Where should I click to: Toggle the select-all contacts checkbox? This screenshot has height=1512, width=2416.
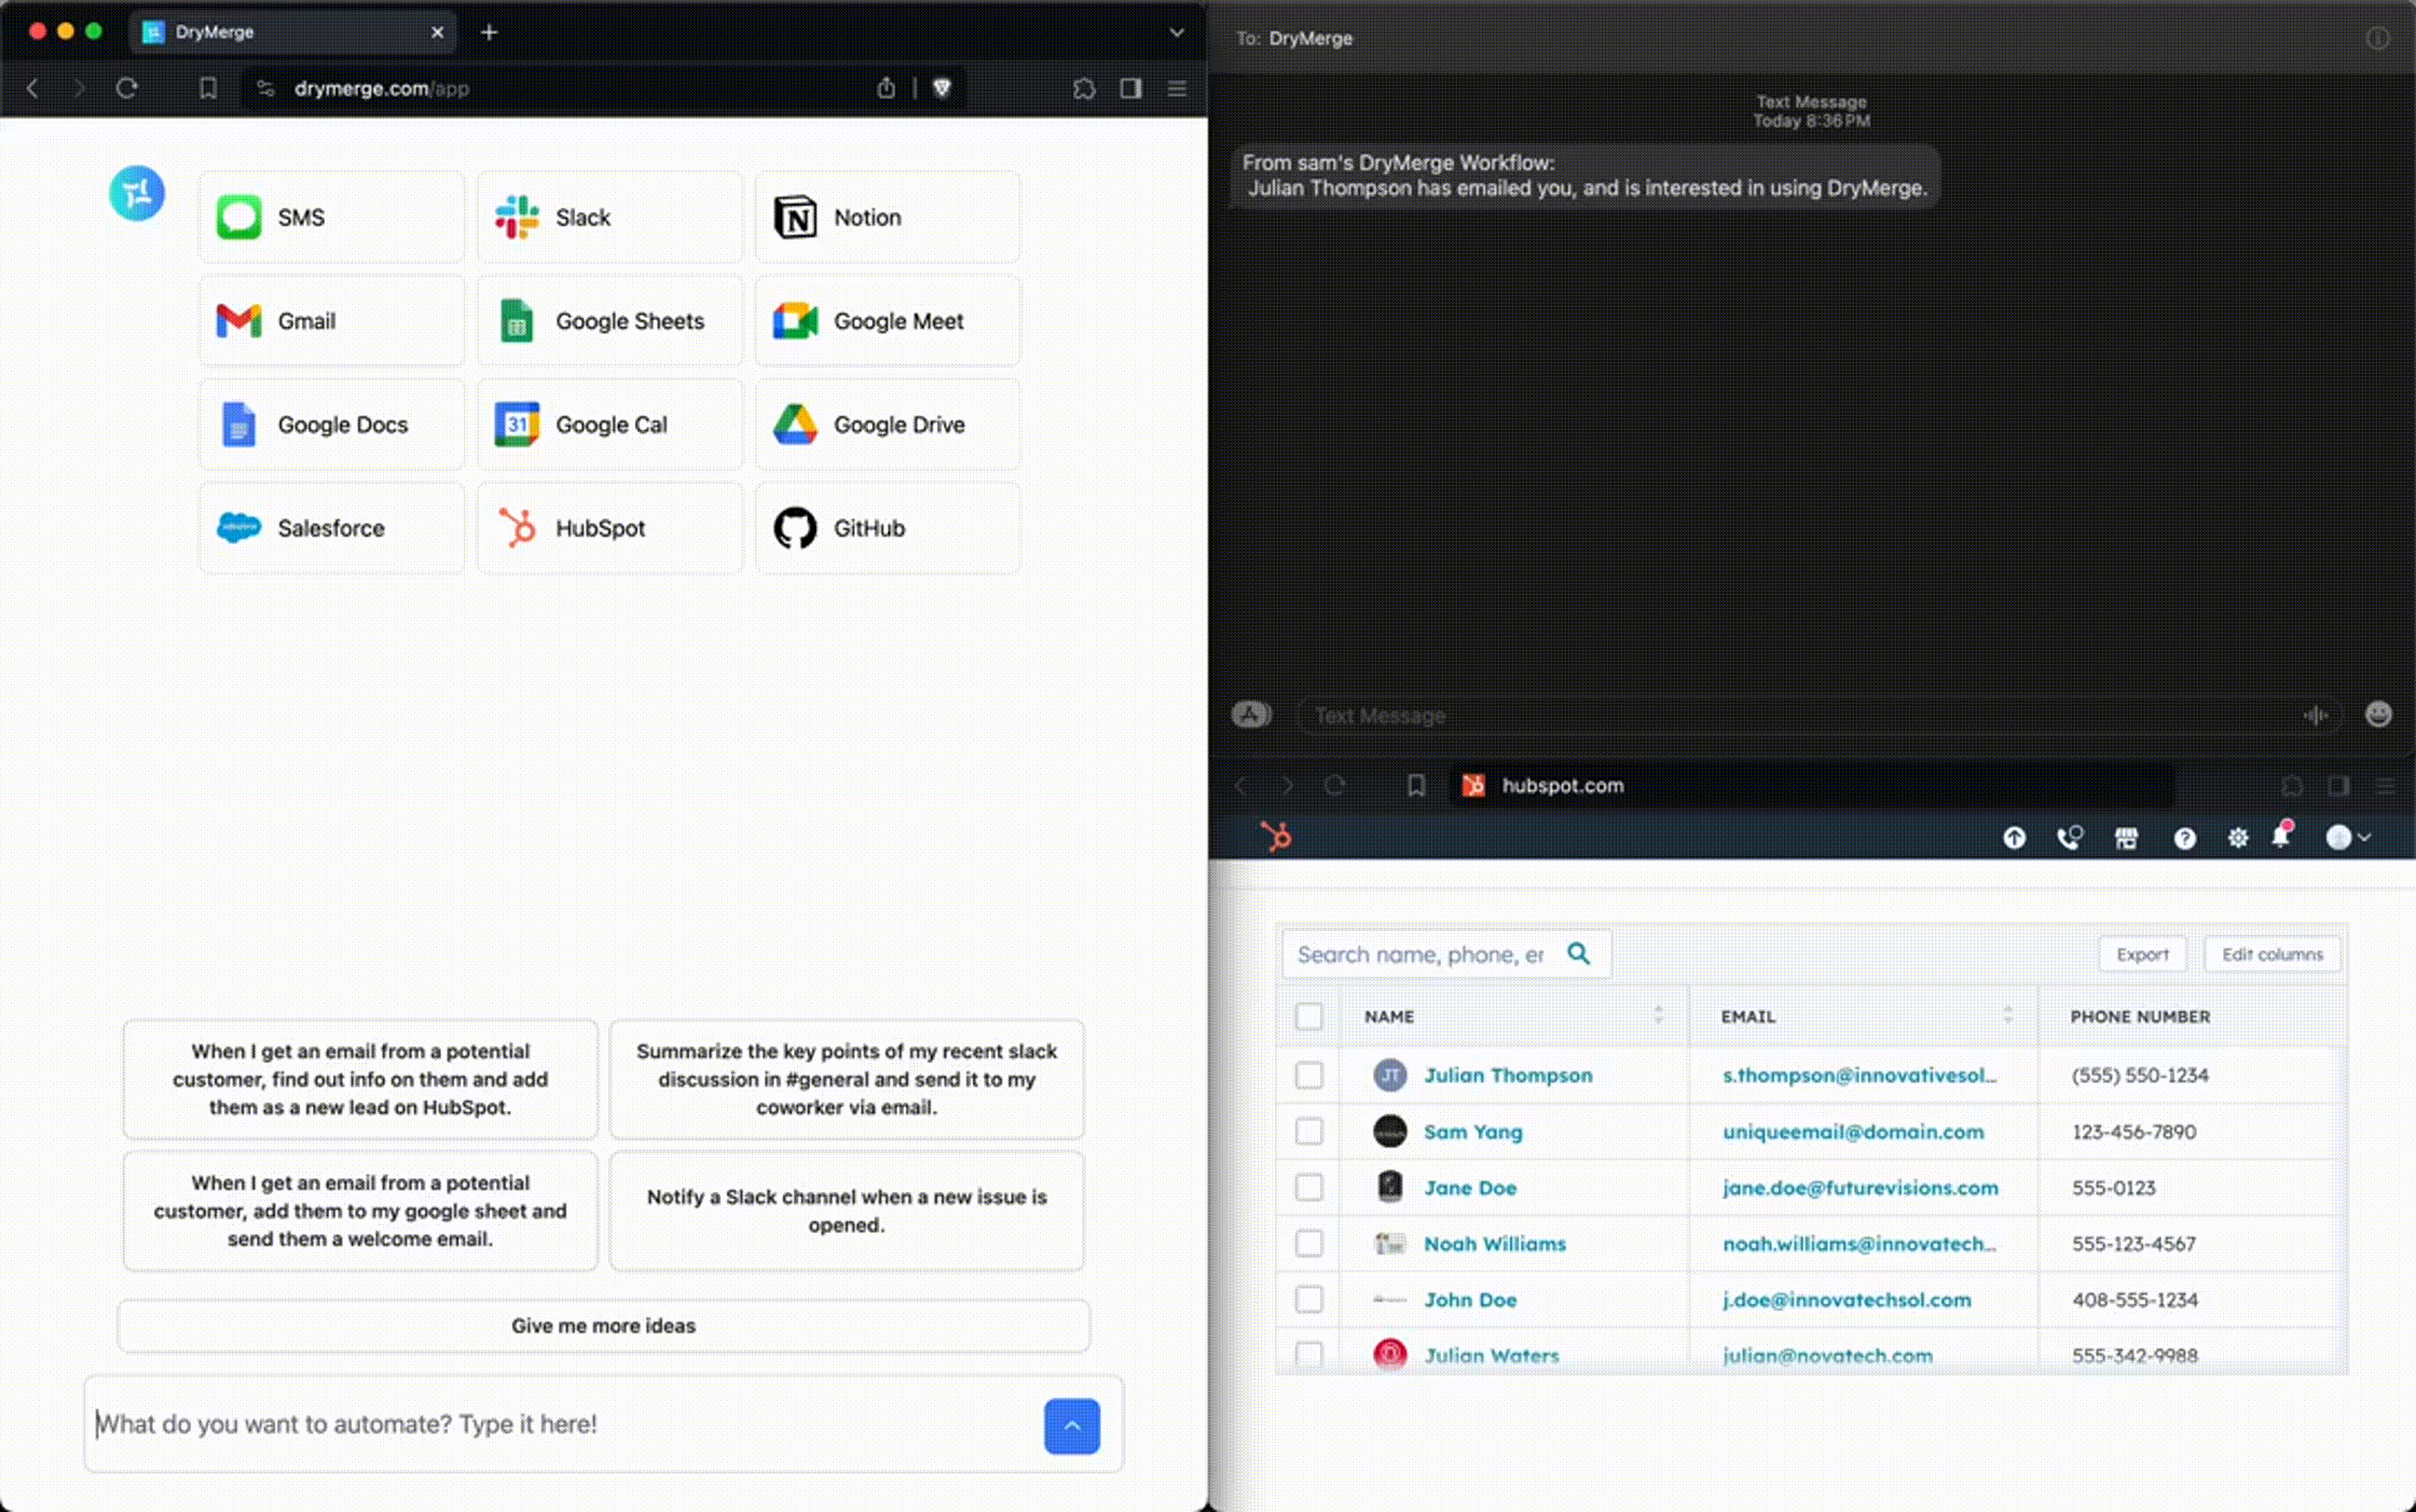click(1308, 1016)
